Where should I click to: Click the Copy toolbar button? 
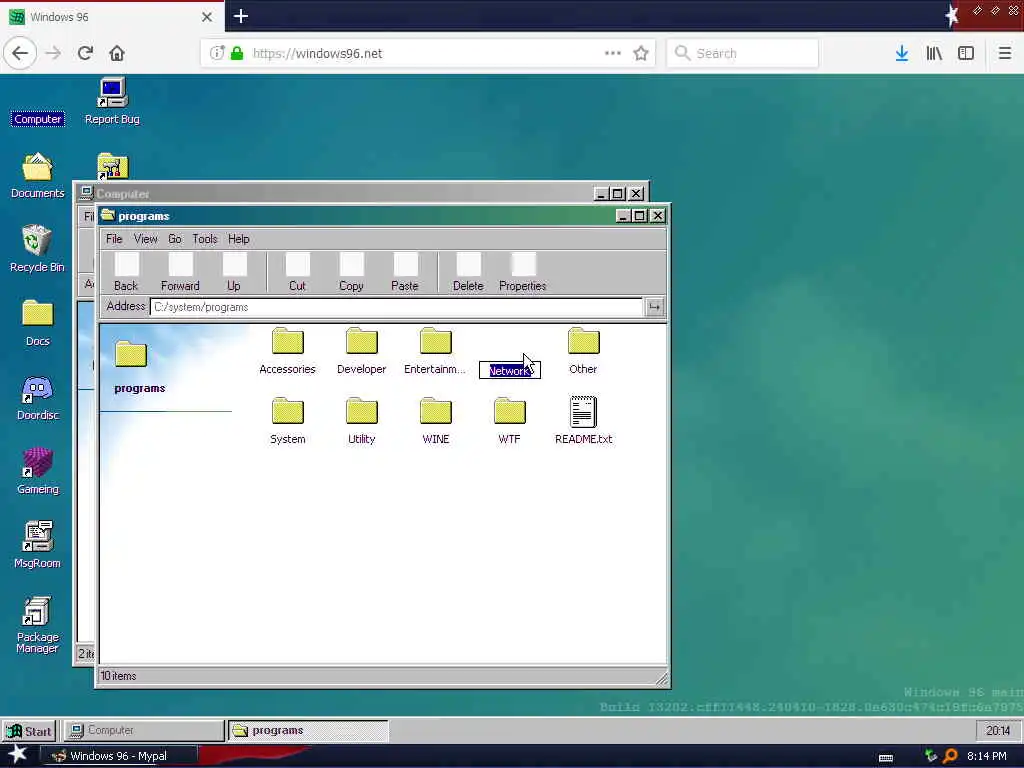tap(351, 272)
